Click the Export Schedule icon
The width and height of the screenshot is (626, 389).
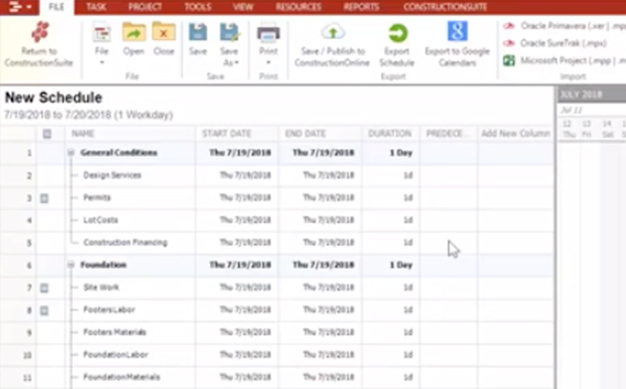[x=397, y=33]
